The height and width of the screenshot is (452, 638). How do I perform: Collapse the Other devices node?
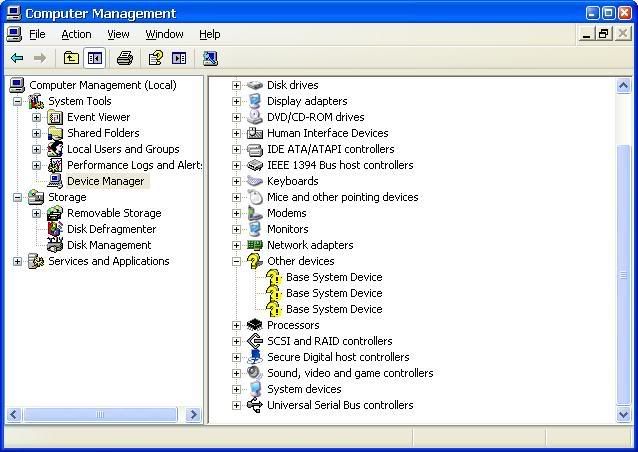[x=237, y=261]
